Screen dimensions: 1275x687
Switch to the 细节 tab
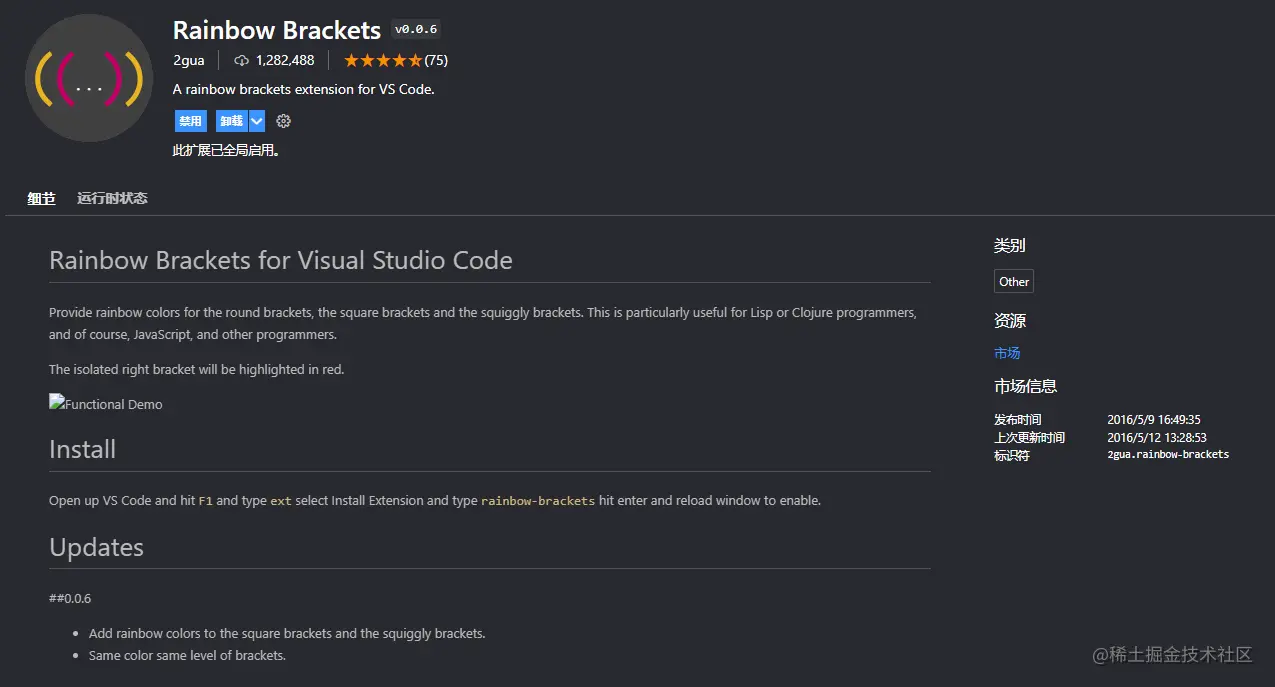[x=41, y=198]
